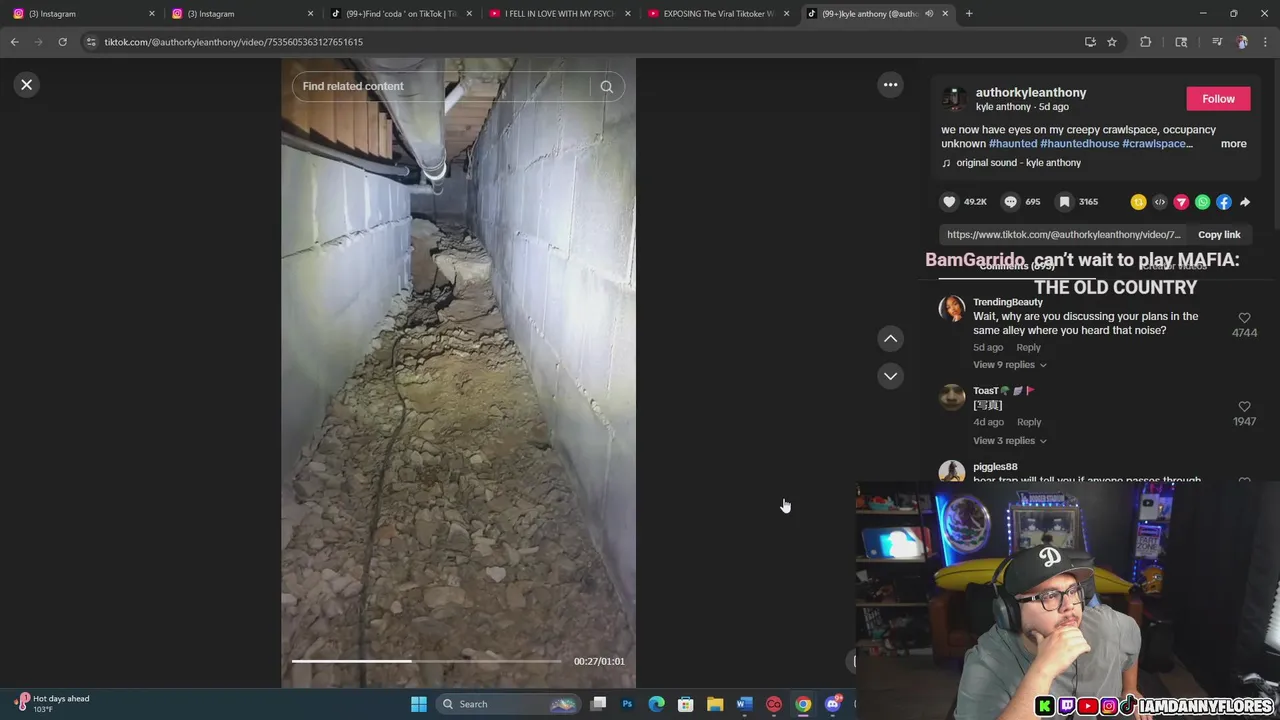Open authorkyleanthony profile avatar
This screenshot has width=1280, height=720.
click(953, 99)
